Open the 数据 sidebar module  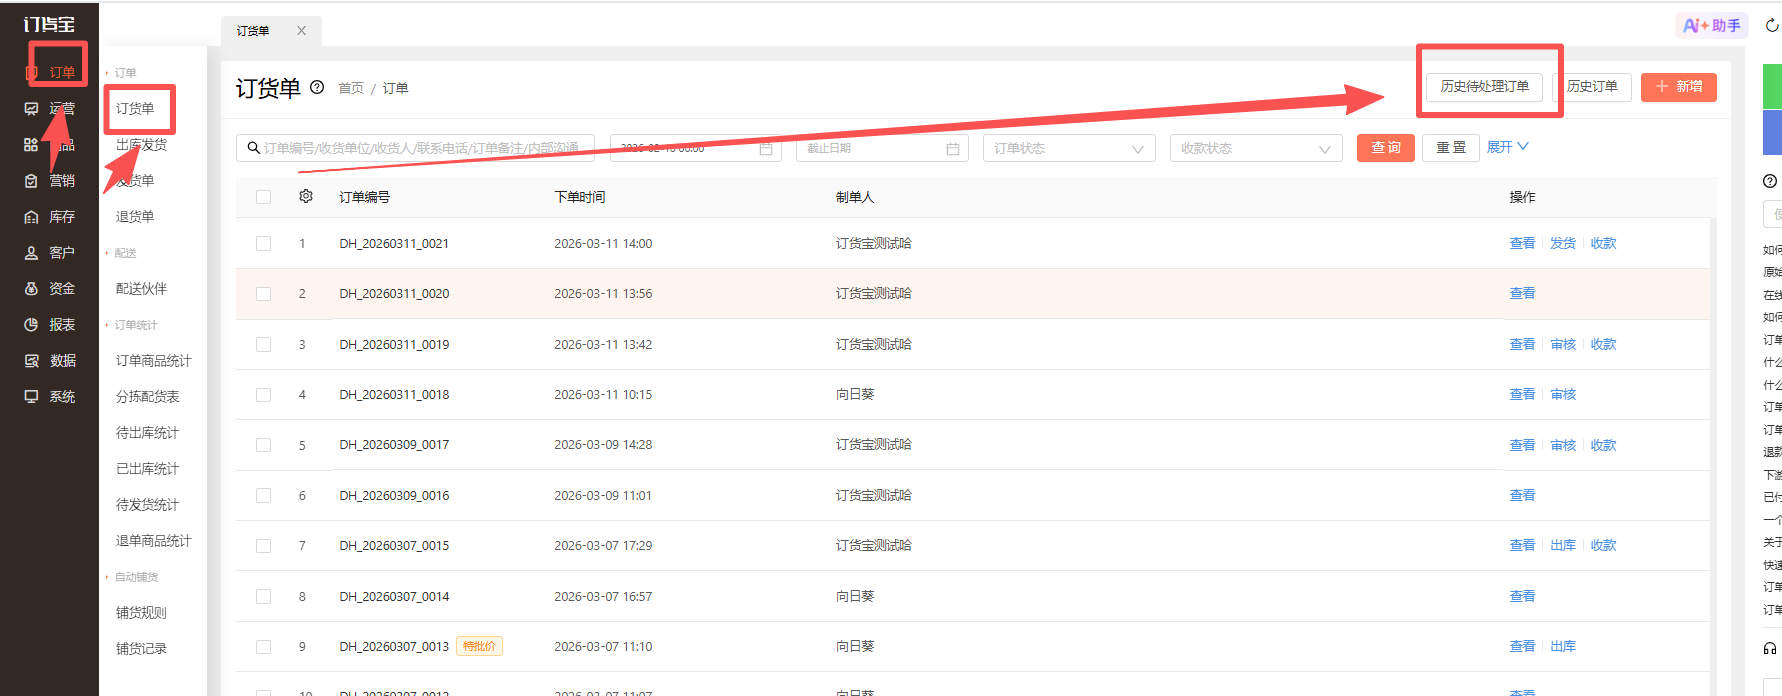pyautogui.click(x=50, y=360)
